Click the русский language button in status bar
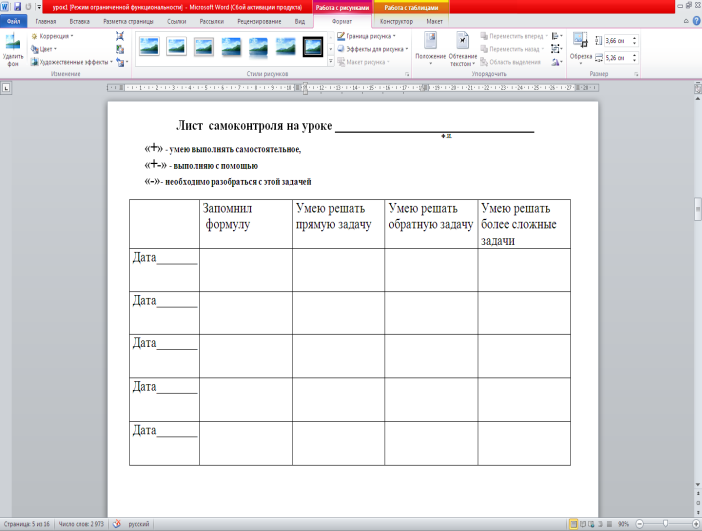The width and height of the screenshot is (702, 531). [140, 524]
